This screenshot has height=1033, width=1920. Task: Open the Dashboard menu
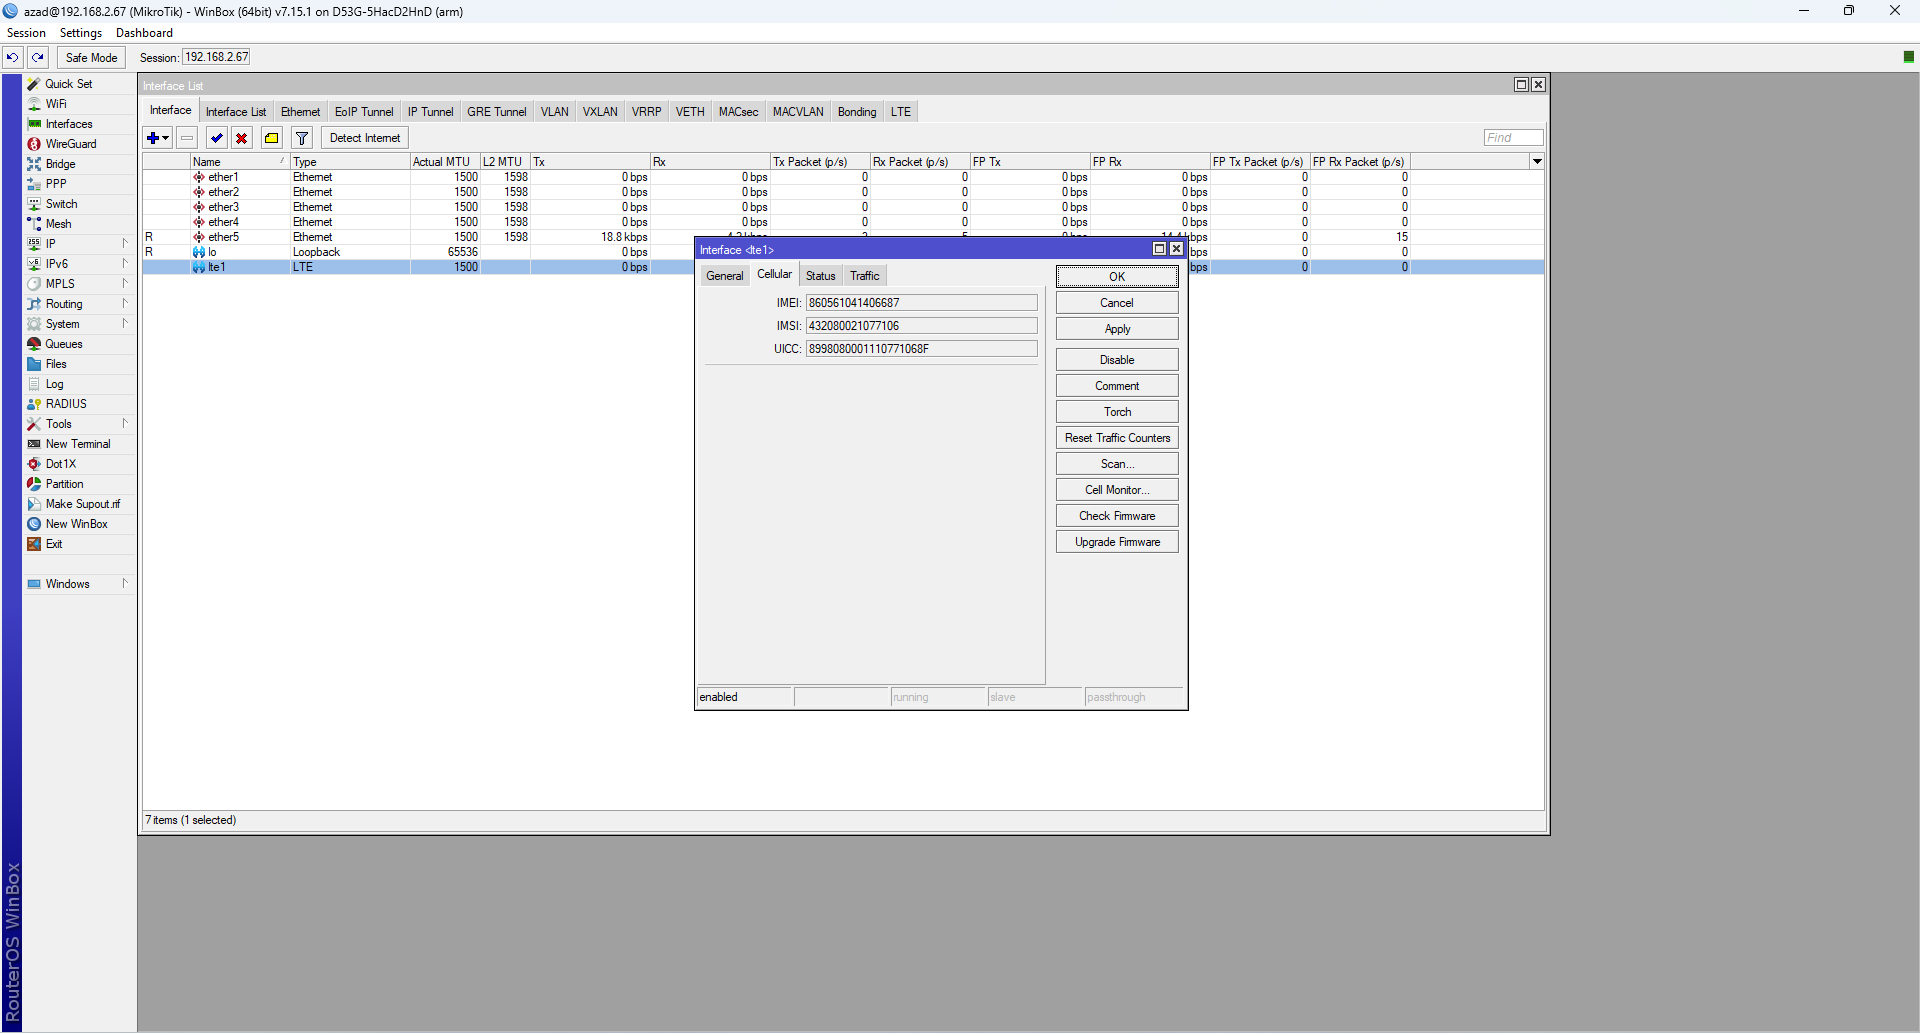(144, 33)
